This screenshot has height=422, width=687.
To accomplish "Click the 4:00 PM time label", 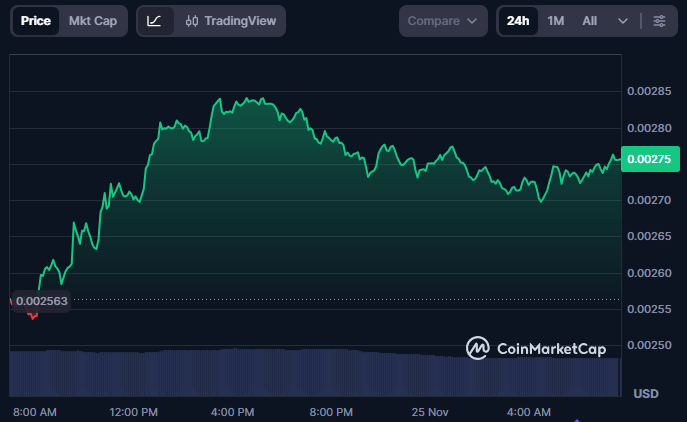I will tap(232, 412).
